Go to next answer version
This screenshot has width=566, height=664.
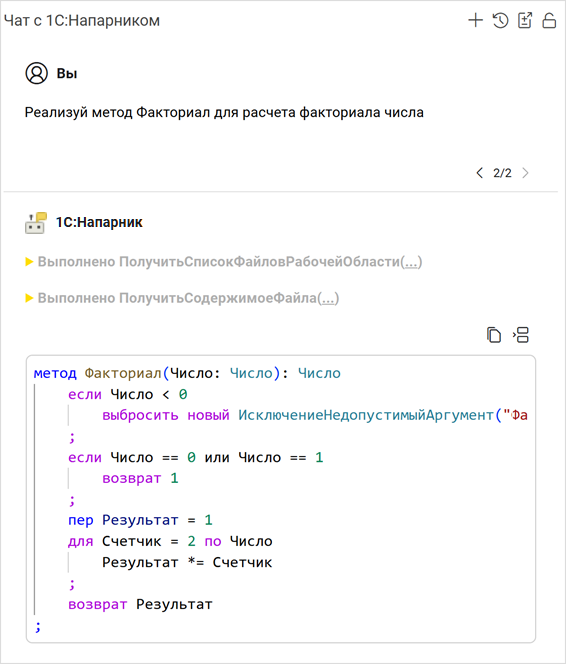(525, 173)
